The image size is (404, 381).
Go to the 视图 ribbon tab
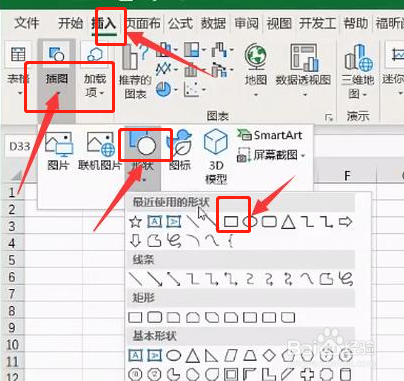click(279, 23)
